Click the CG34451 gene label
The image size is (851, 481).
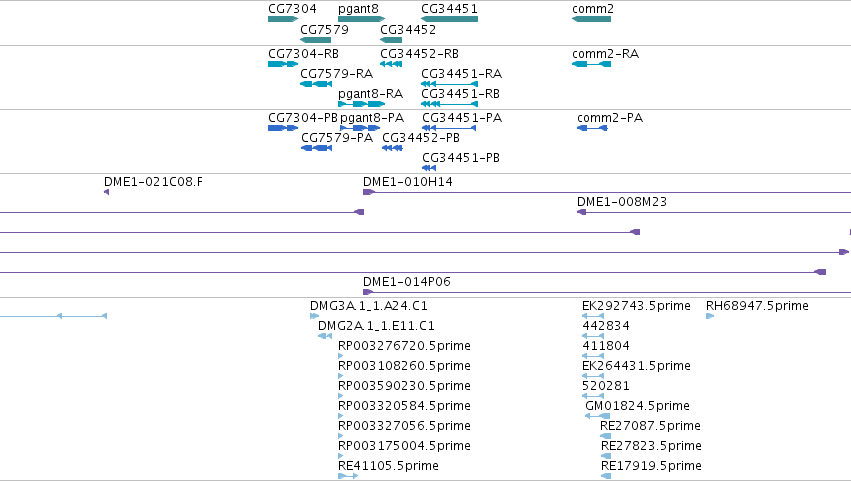click(x=449, y=9)
